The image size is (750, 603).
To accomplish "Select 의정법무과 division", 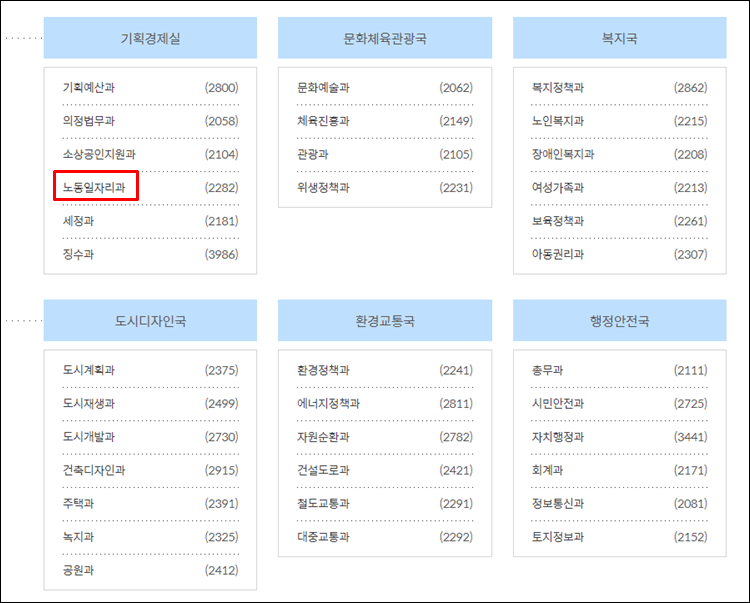I will tap(89, 121).
